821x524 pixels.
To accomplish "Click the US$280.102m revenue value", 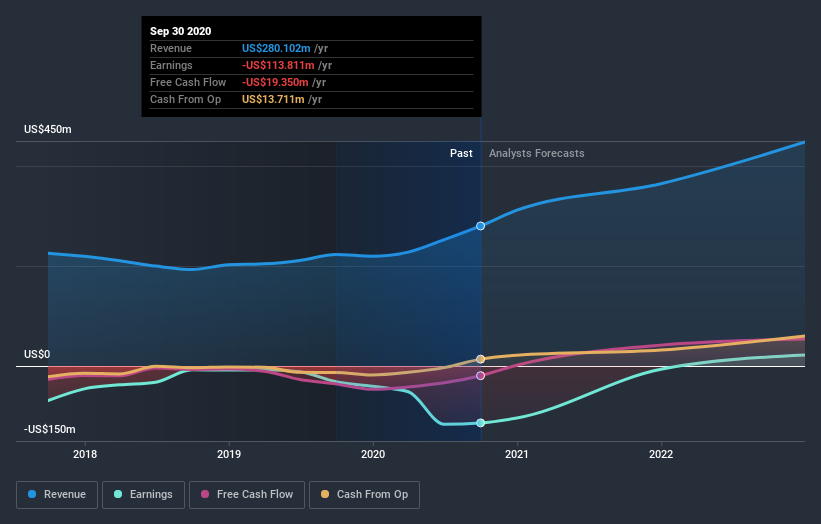I will pos(276,48).
